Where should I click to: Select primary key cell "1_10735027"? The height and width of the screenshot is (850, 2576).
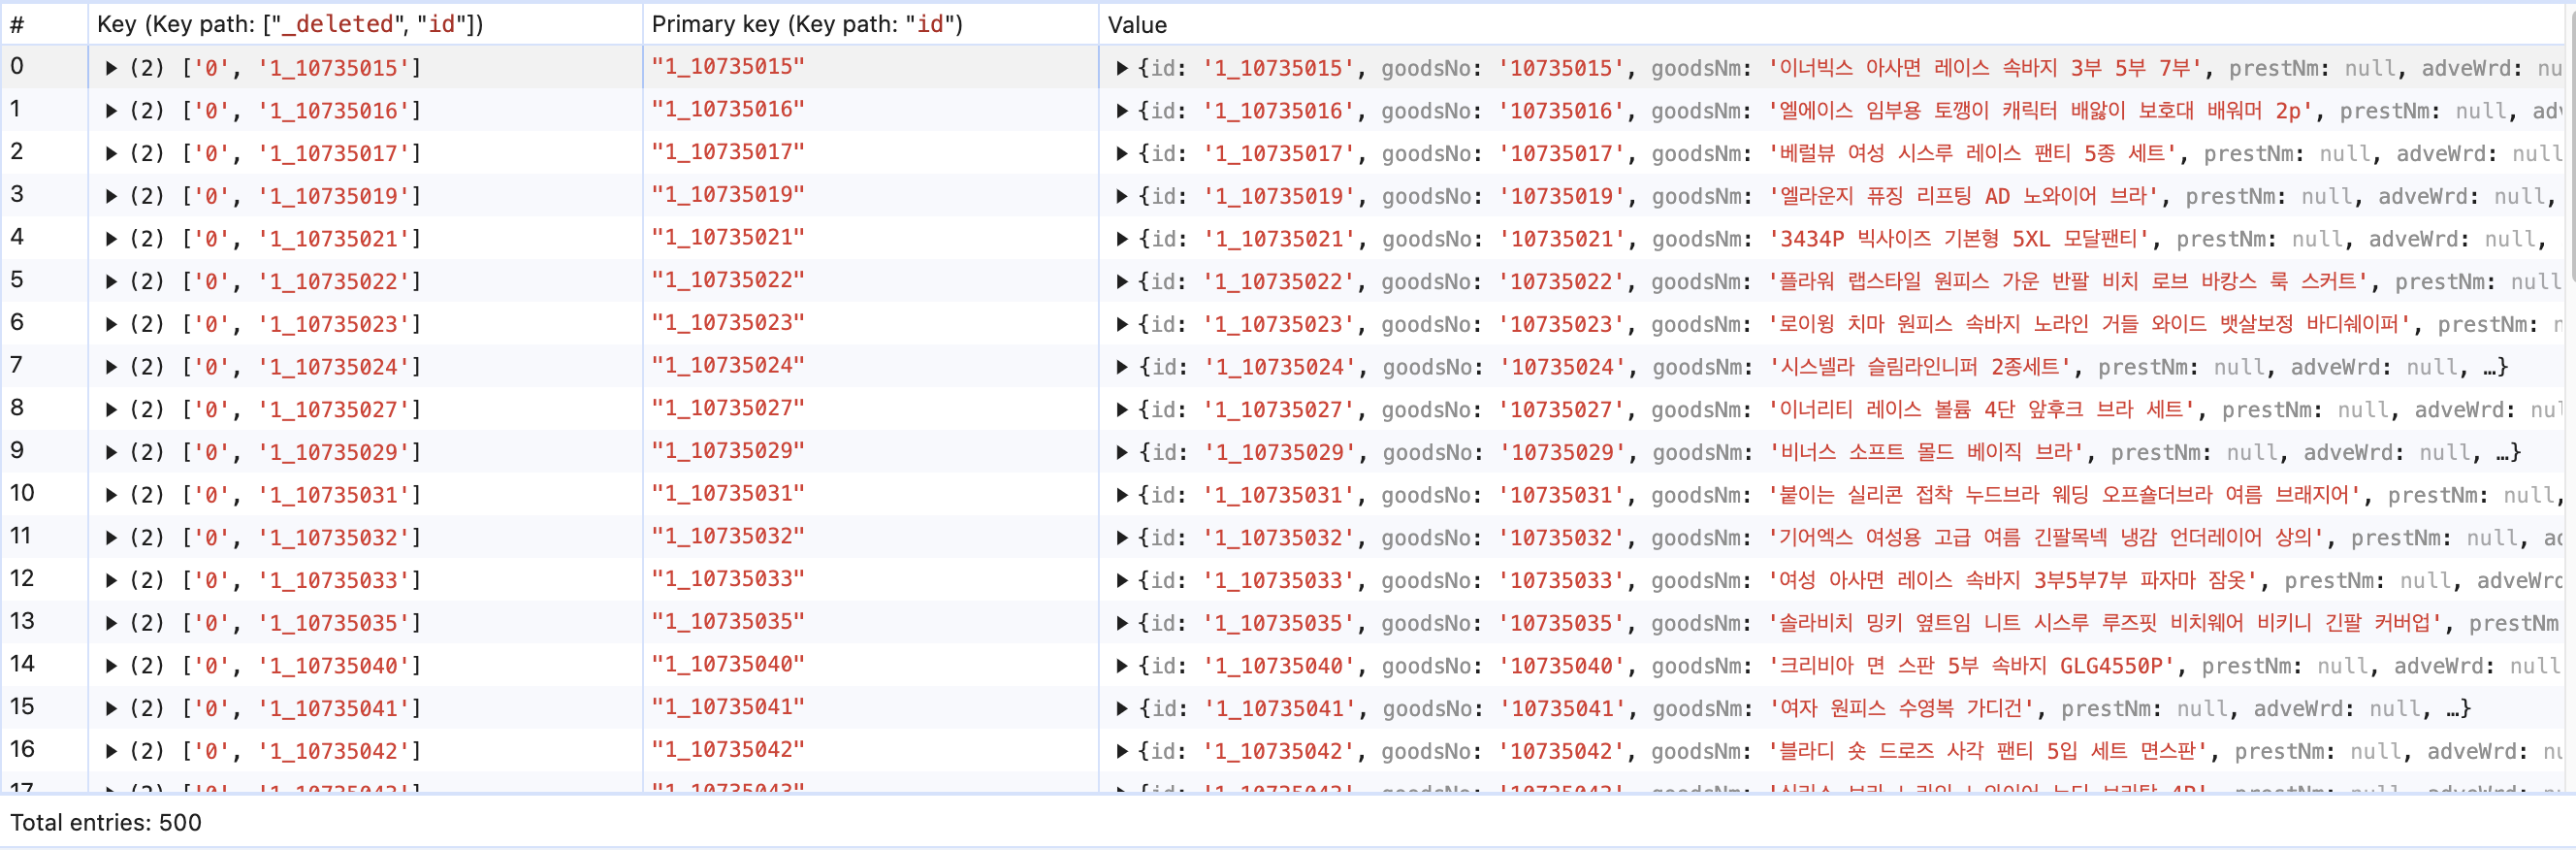[x=728, y=409]
